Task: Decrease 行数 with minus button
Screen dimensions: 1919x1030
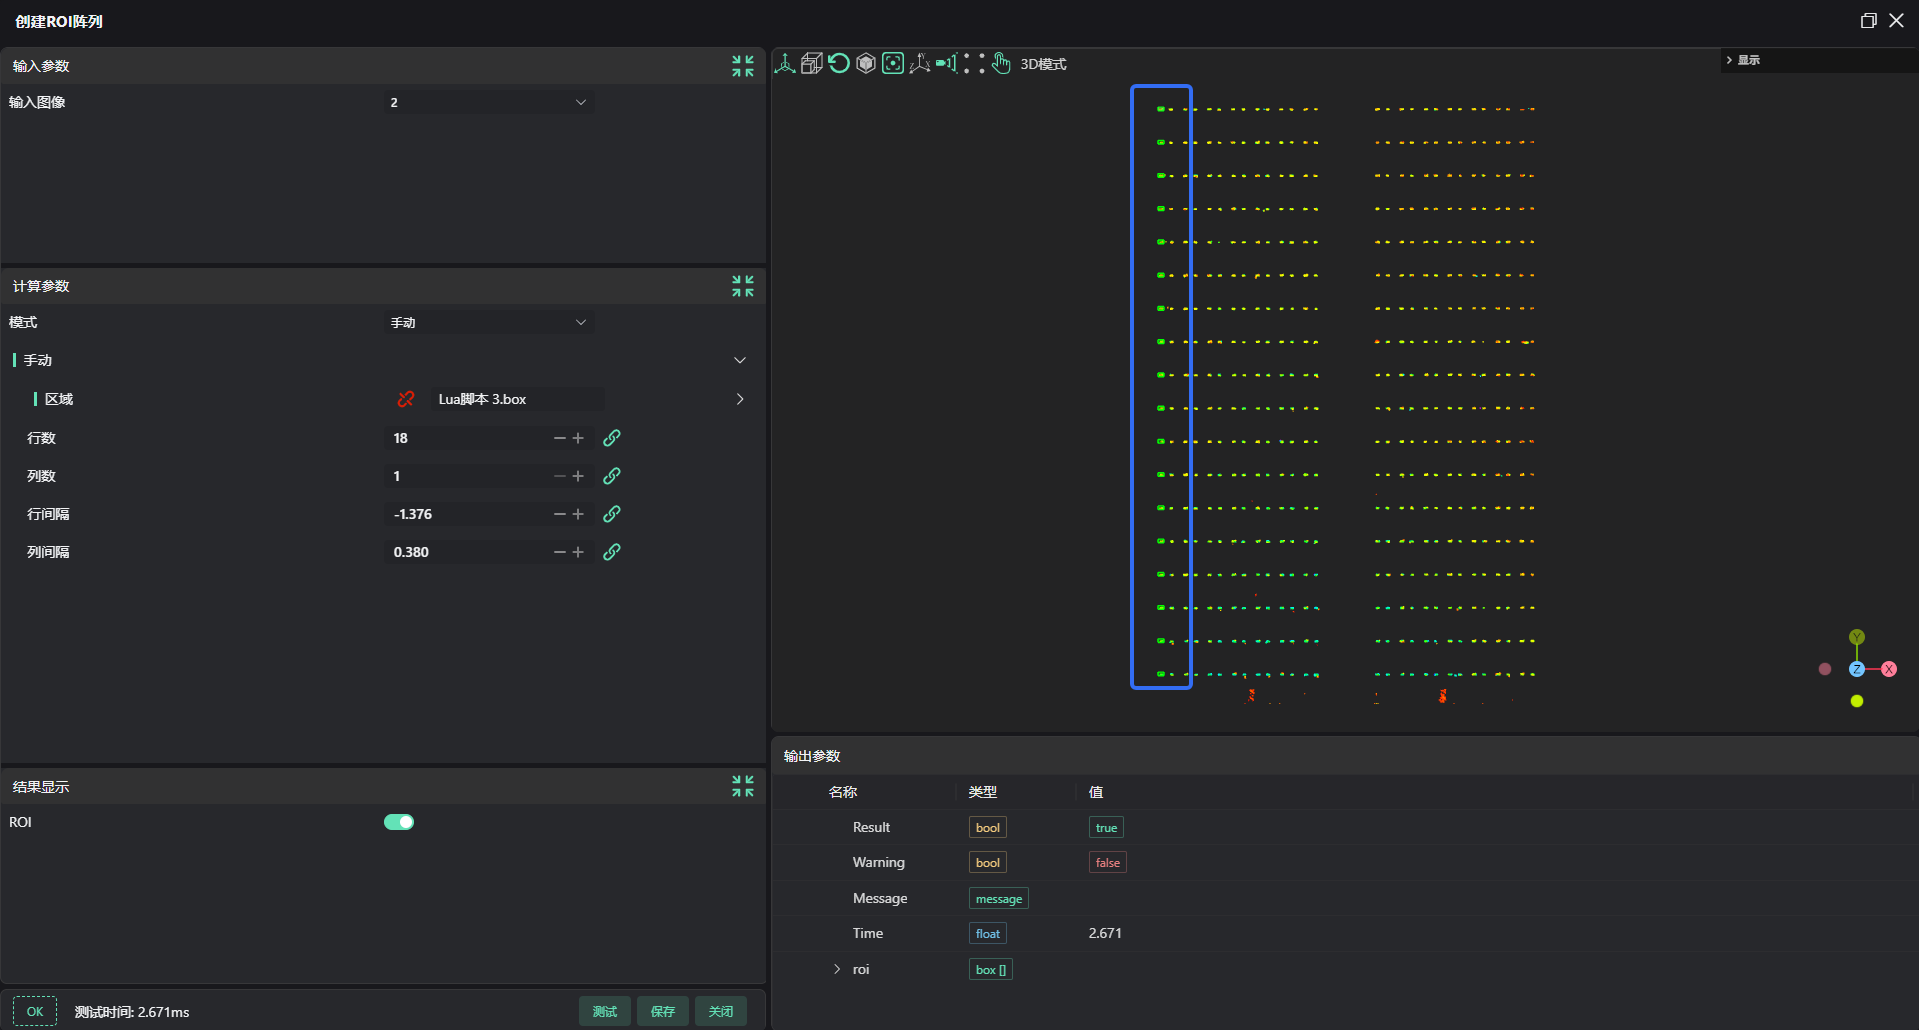Action: pyautogui.click(x=560, y=438)
